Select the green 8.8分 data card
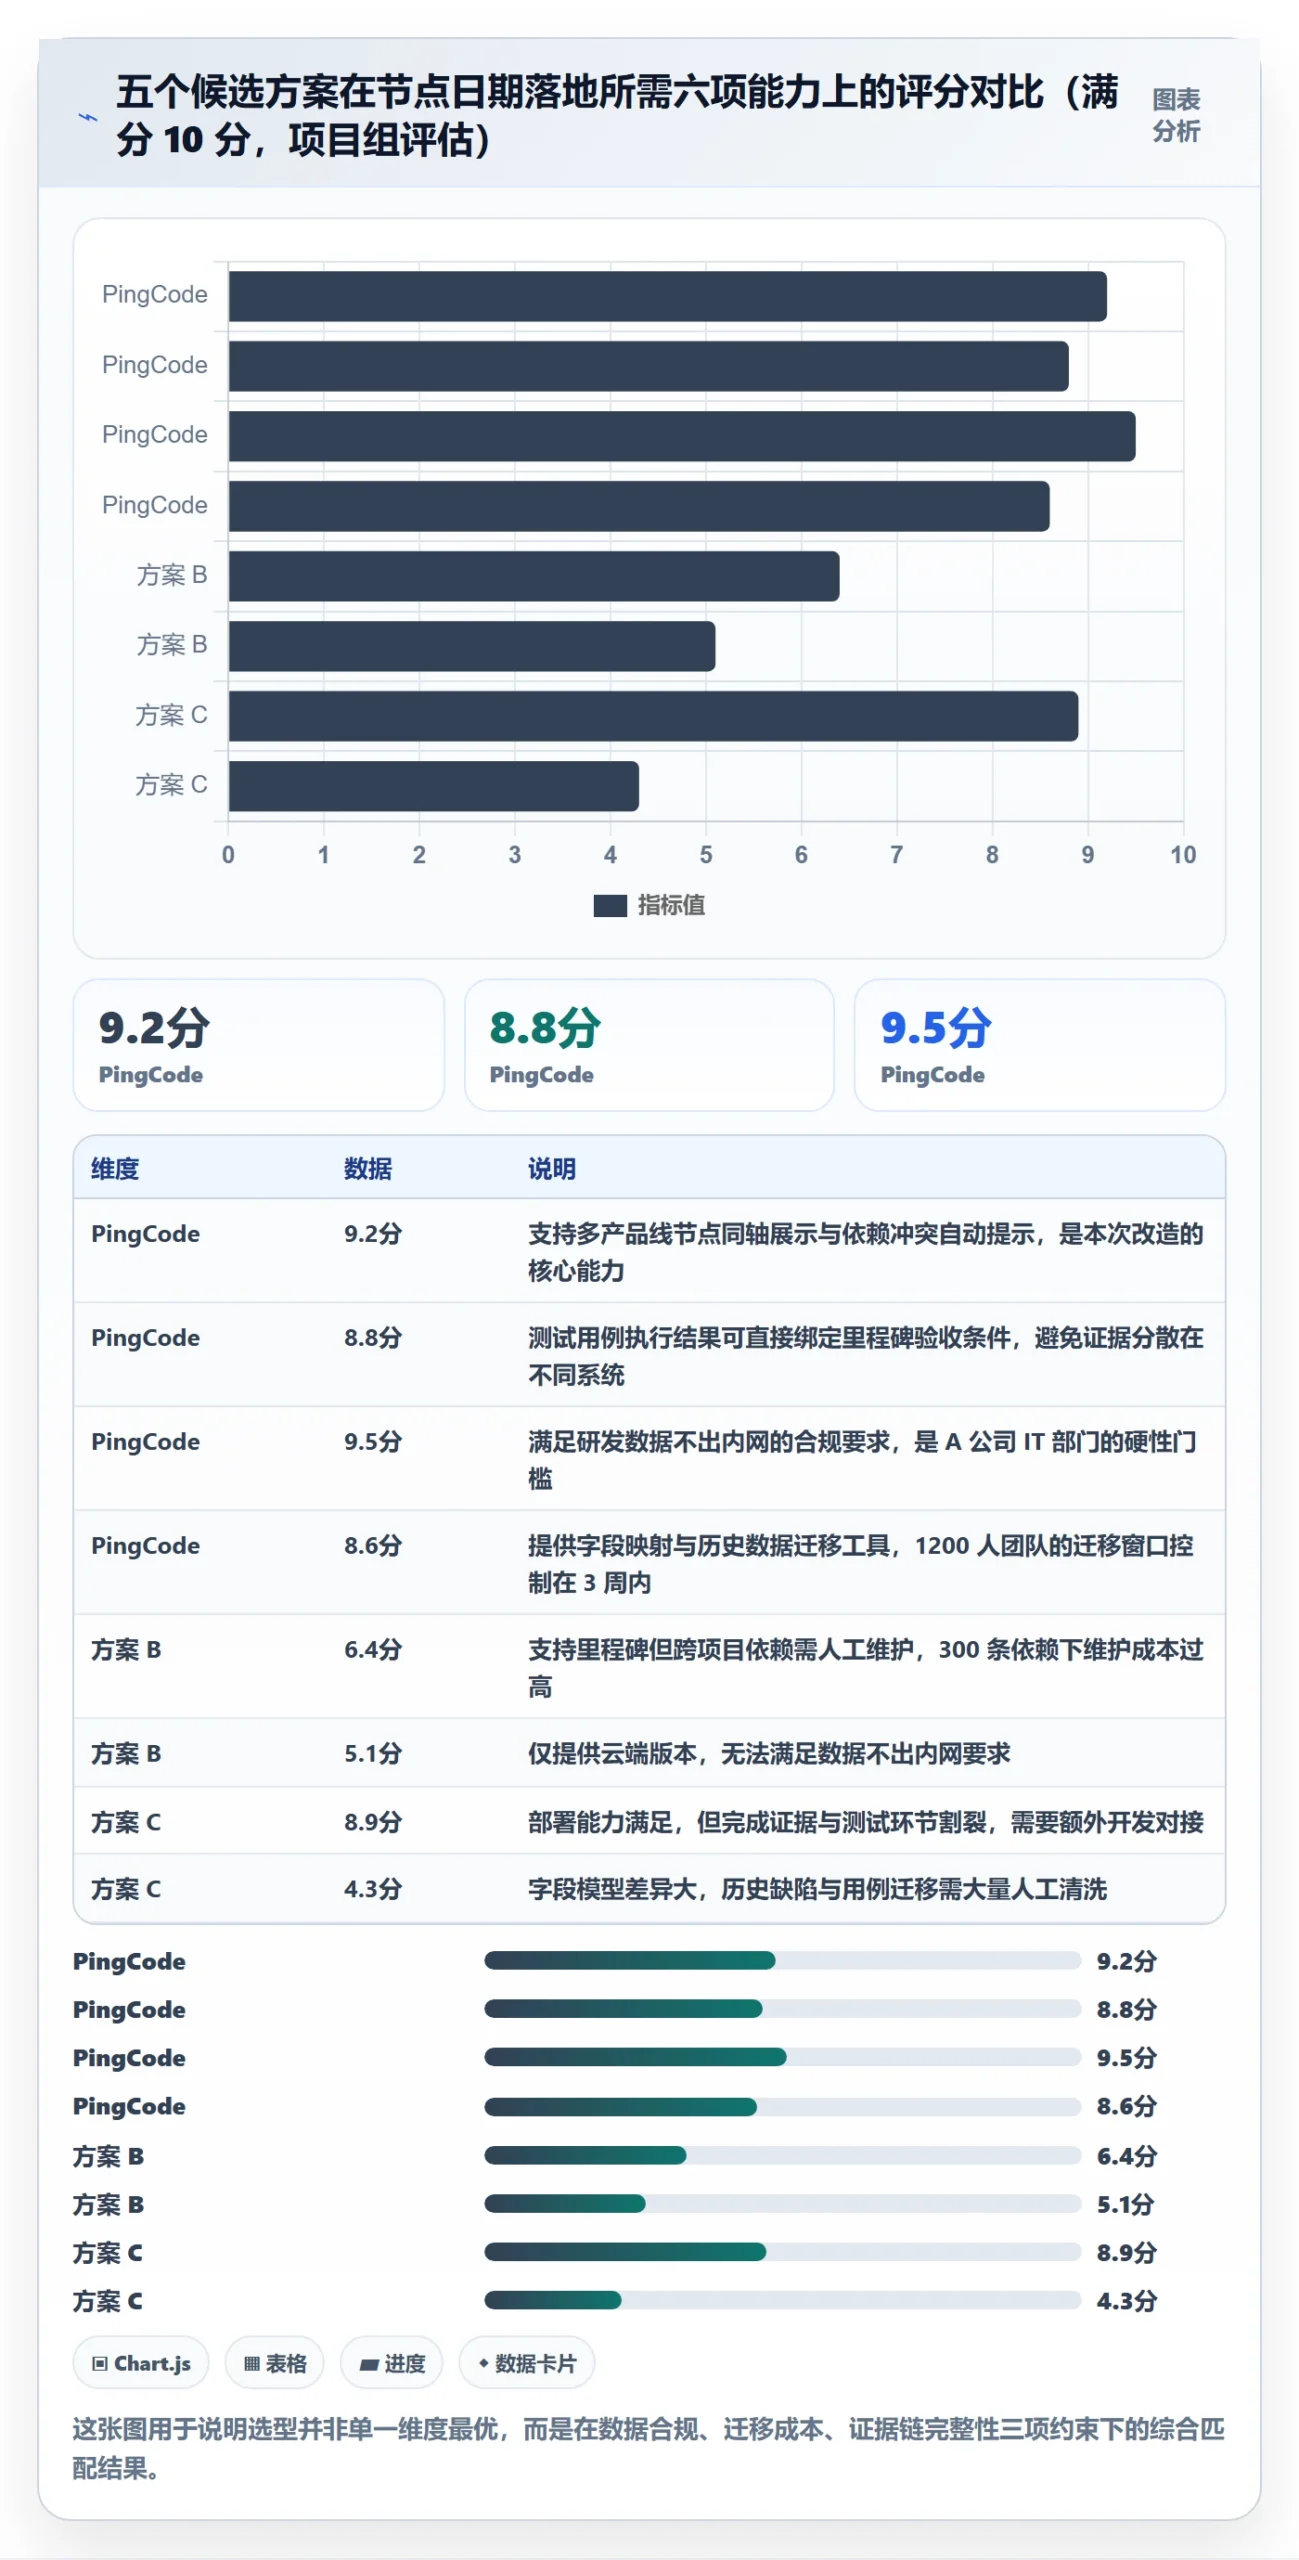The image size is (1299, 2560). 649,1045
